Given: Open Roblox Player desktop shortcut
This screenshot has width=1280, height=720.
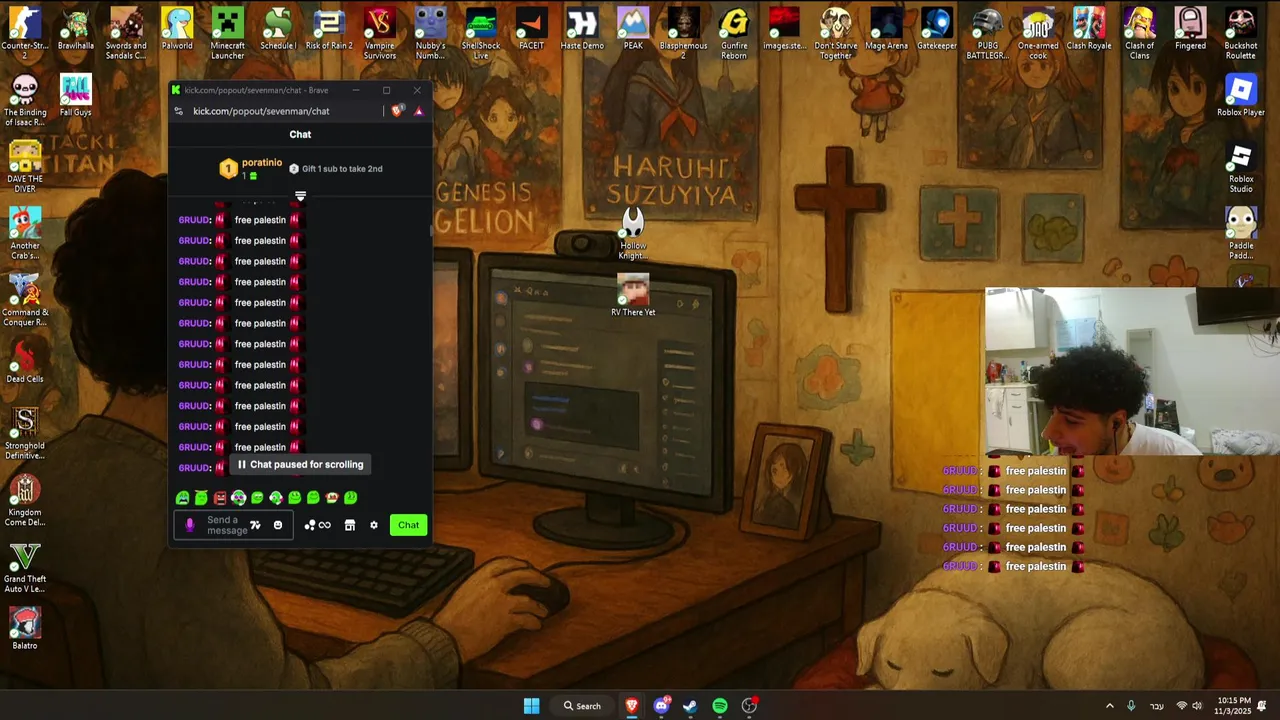Looking at the screenshot, I should 1241,97.
